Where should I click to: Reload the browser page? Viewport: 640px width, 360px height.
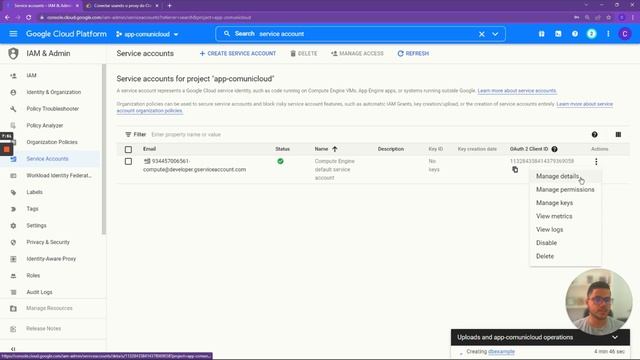(x=29, y=18)
